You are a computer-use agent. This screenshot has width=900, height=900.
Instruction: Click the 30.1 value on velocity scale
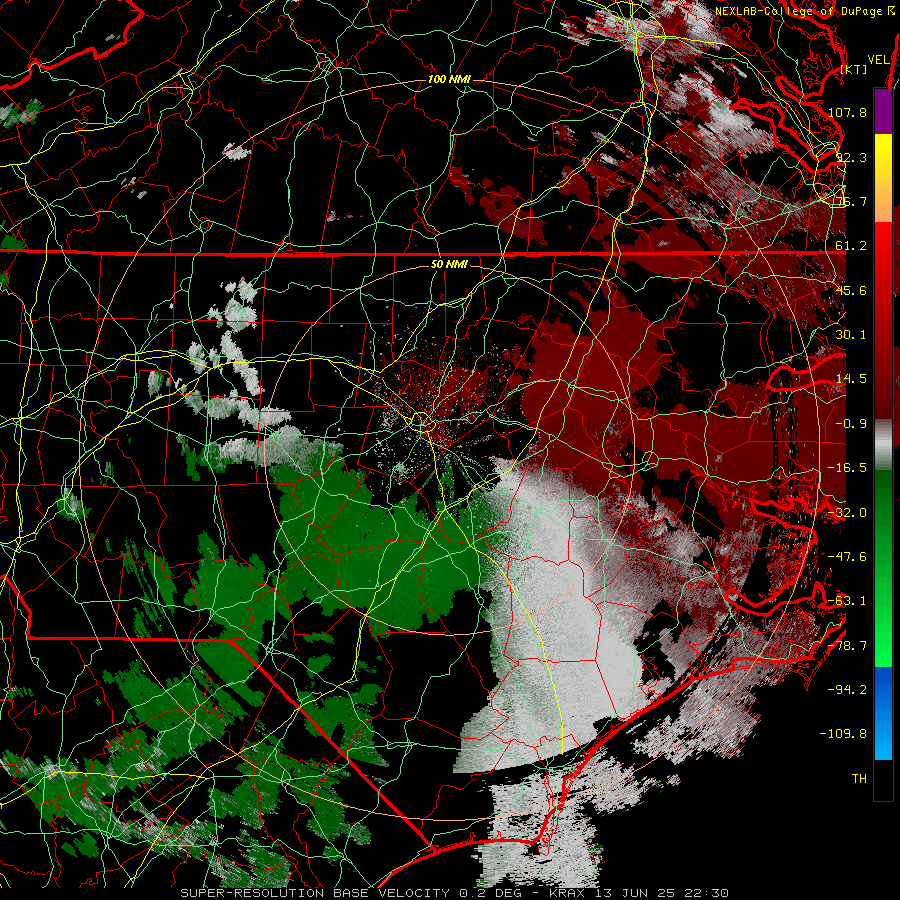click(x=851, y=334)
